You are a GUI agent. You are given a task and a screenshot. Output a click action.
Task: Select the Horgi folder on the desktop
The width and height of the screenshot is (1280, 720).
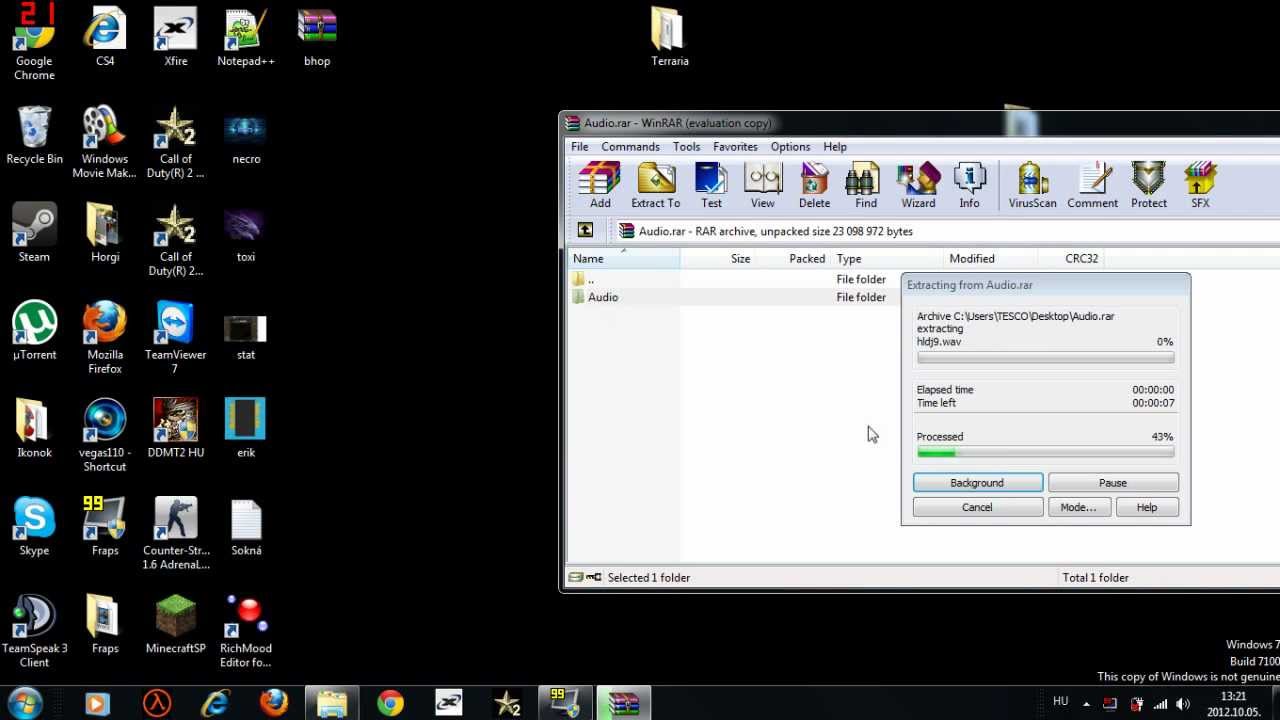(105, 233)
